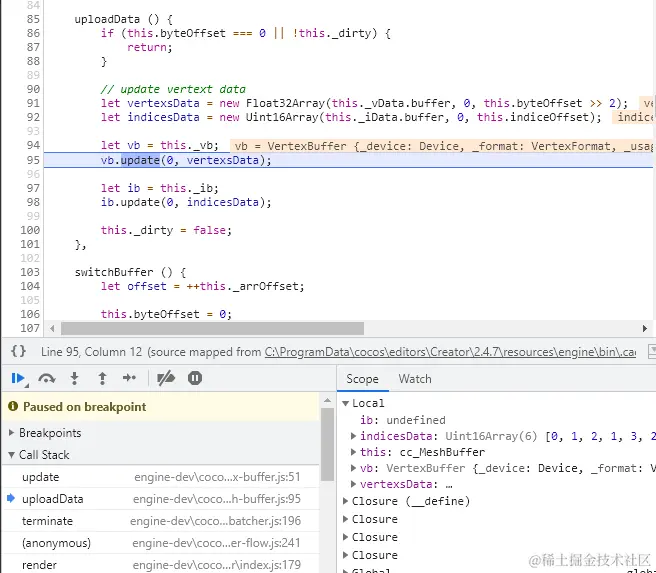Select the Scope tab

[x=362, y=379]
